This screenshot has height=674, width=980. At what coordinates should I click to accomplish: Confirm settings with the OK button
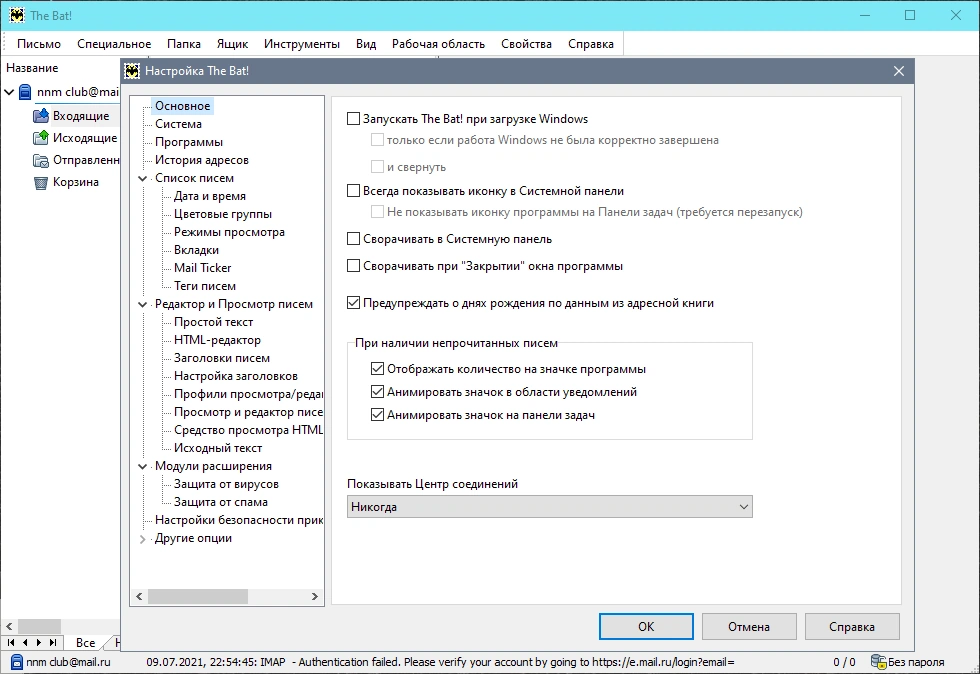[x=646, y=626]
